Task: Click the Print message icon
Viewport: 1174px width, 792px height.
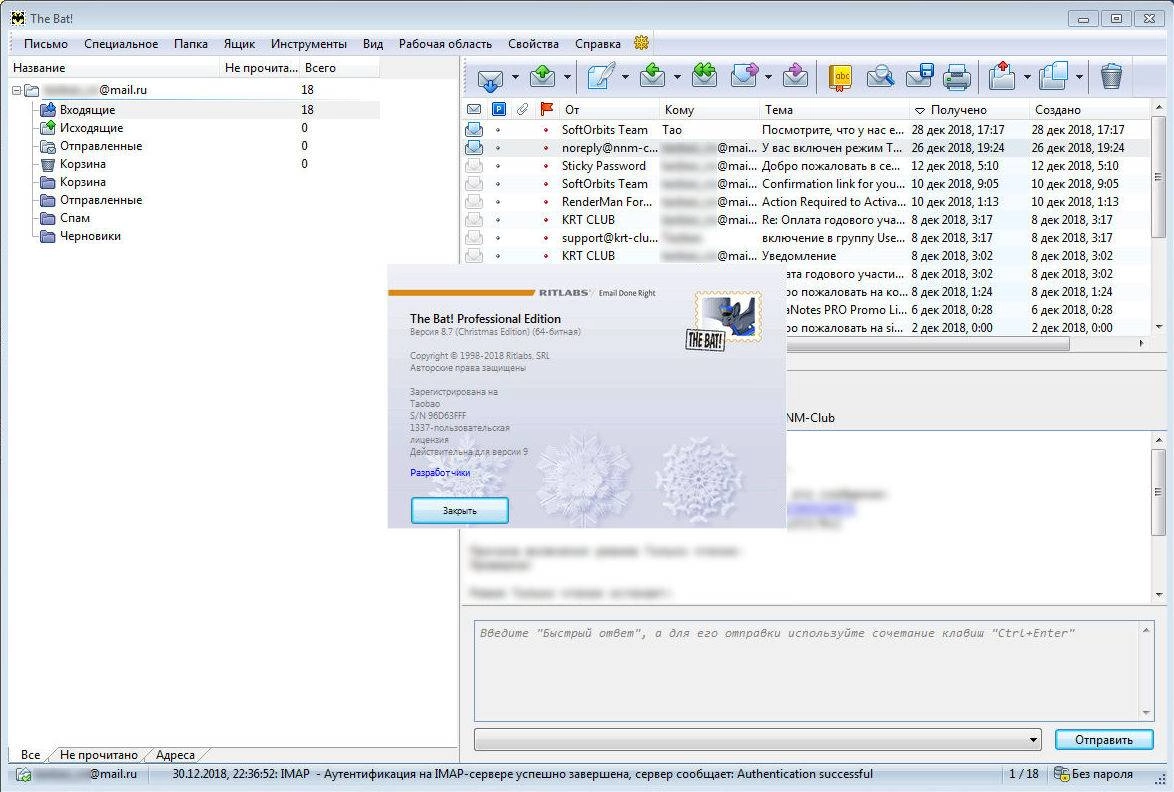Action: tap(957, 76)
